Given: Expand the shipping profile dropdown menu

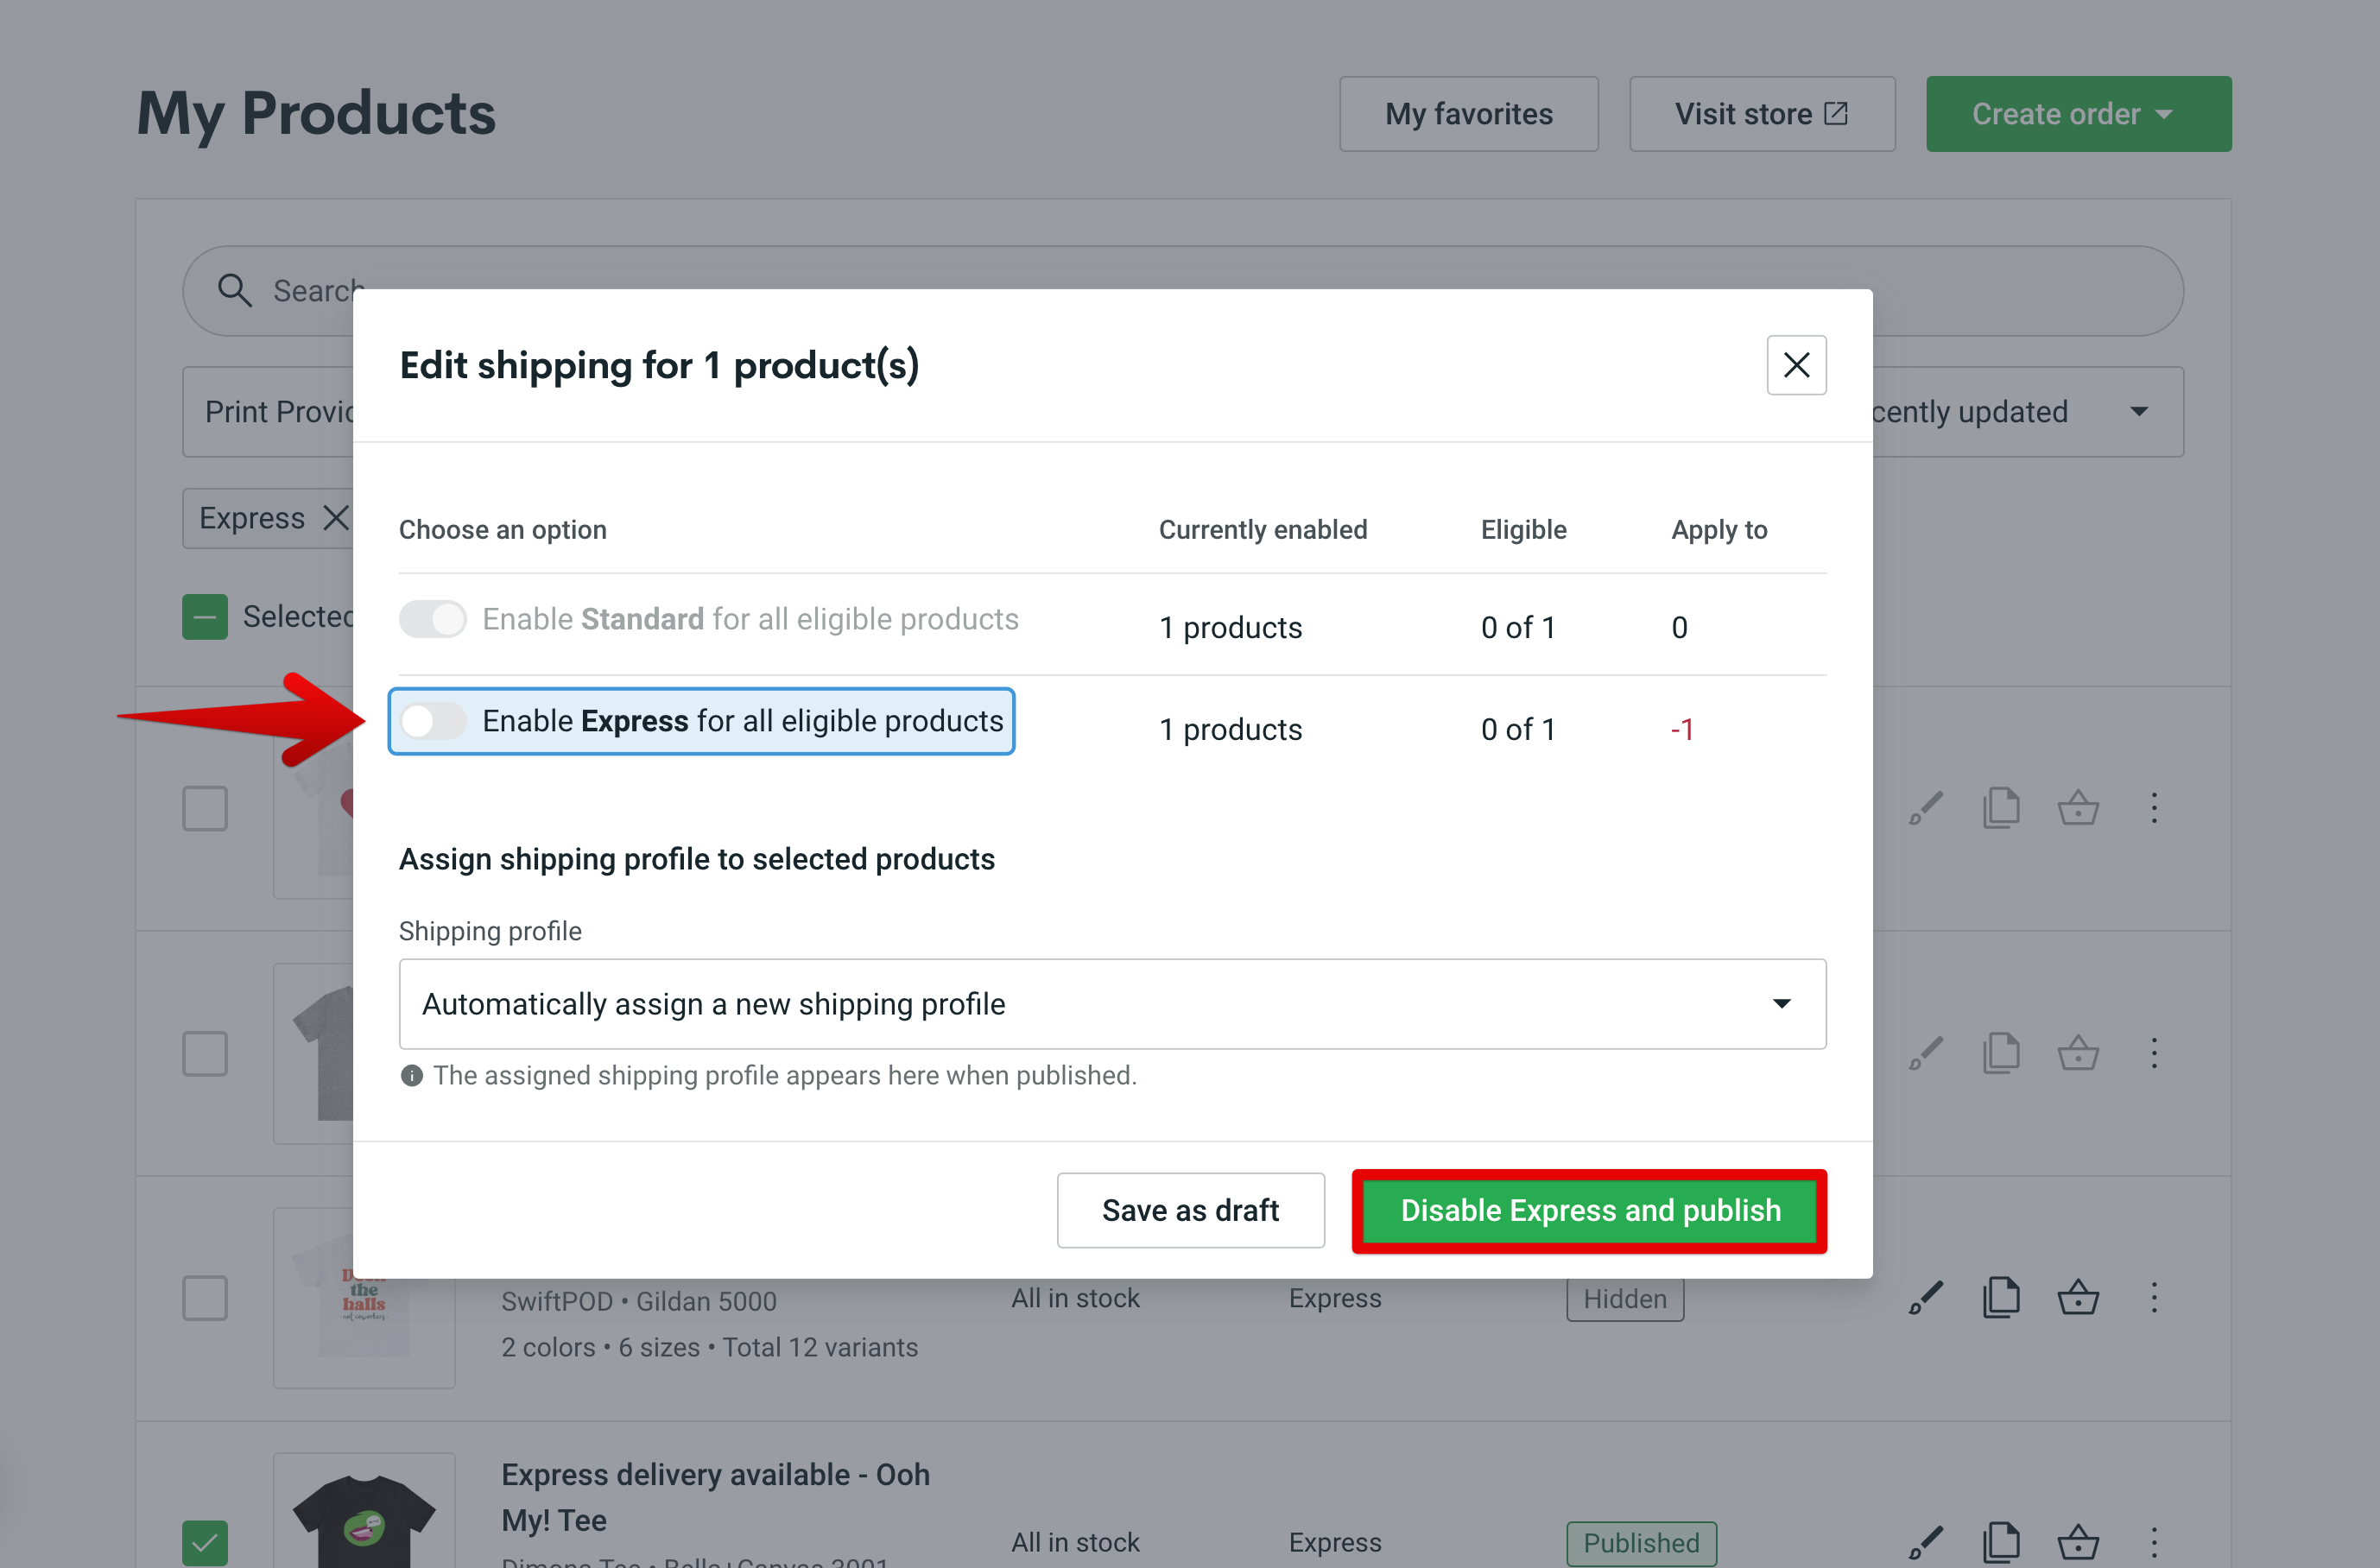Looking at the screenshot, I should coord(1783,1002).
